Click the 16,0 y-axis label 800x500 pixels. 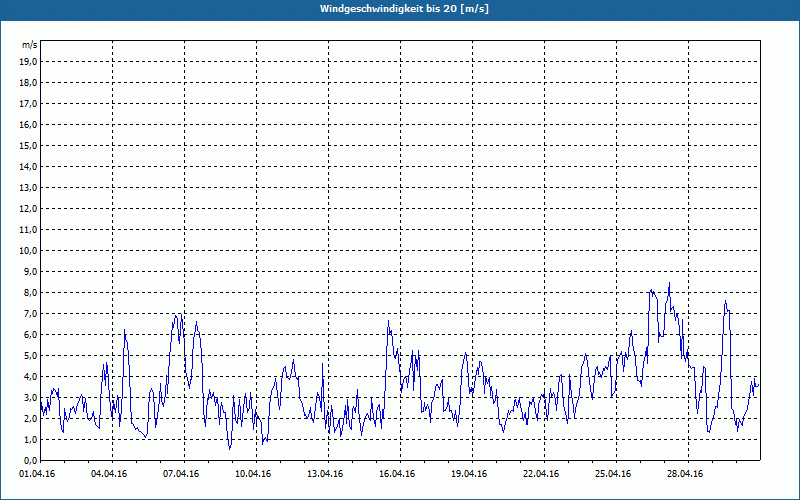click(x=28, y=124)
